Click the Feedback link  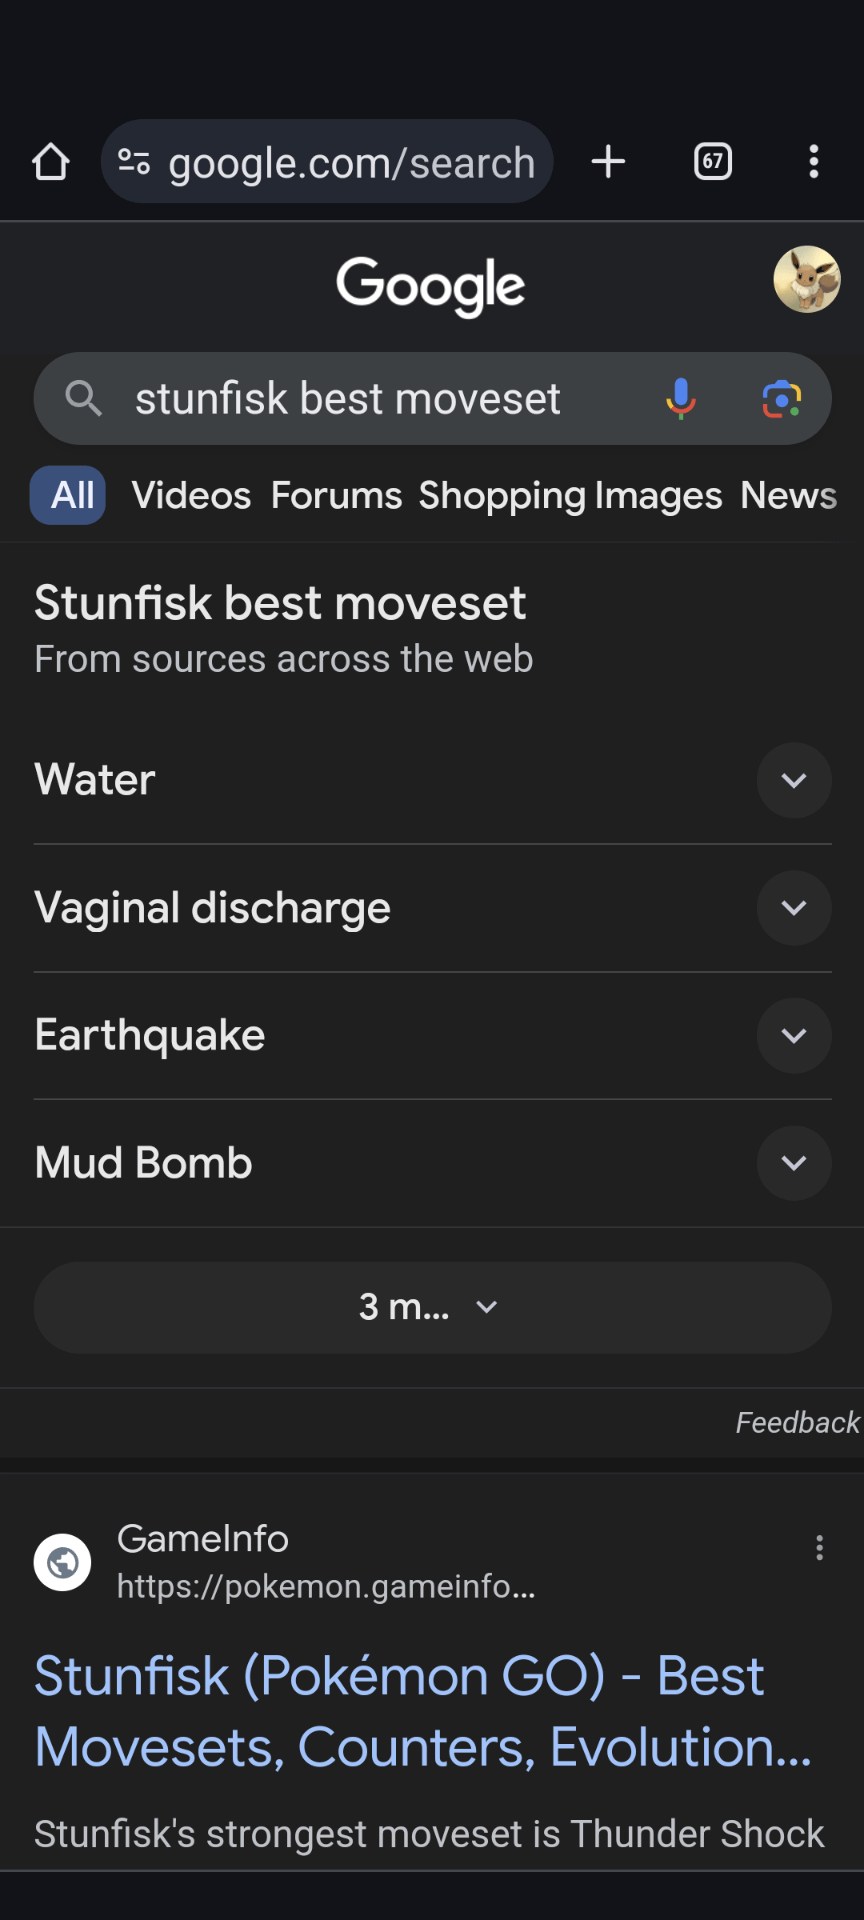pos(797,1422)
